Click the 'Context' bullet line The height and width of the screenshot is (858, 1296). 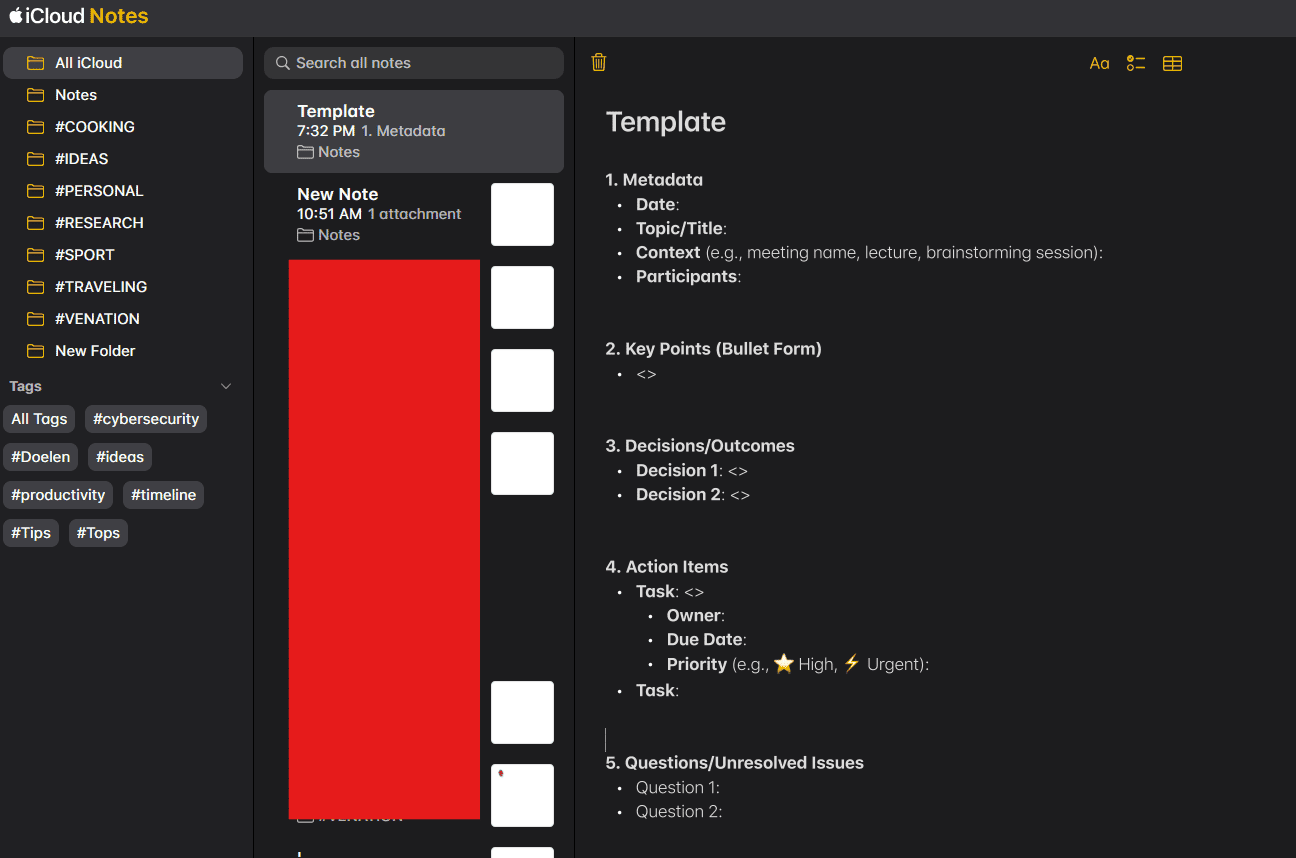coord(869,252)
